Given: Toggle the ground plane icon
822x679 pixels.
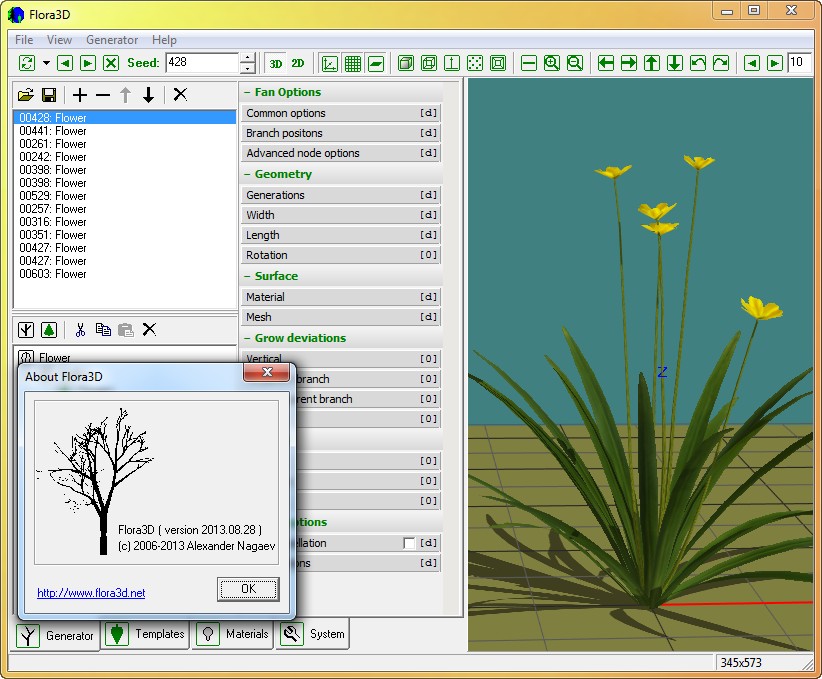Looking at the screenshot, I should (376, 63).
